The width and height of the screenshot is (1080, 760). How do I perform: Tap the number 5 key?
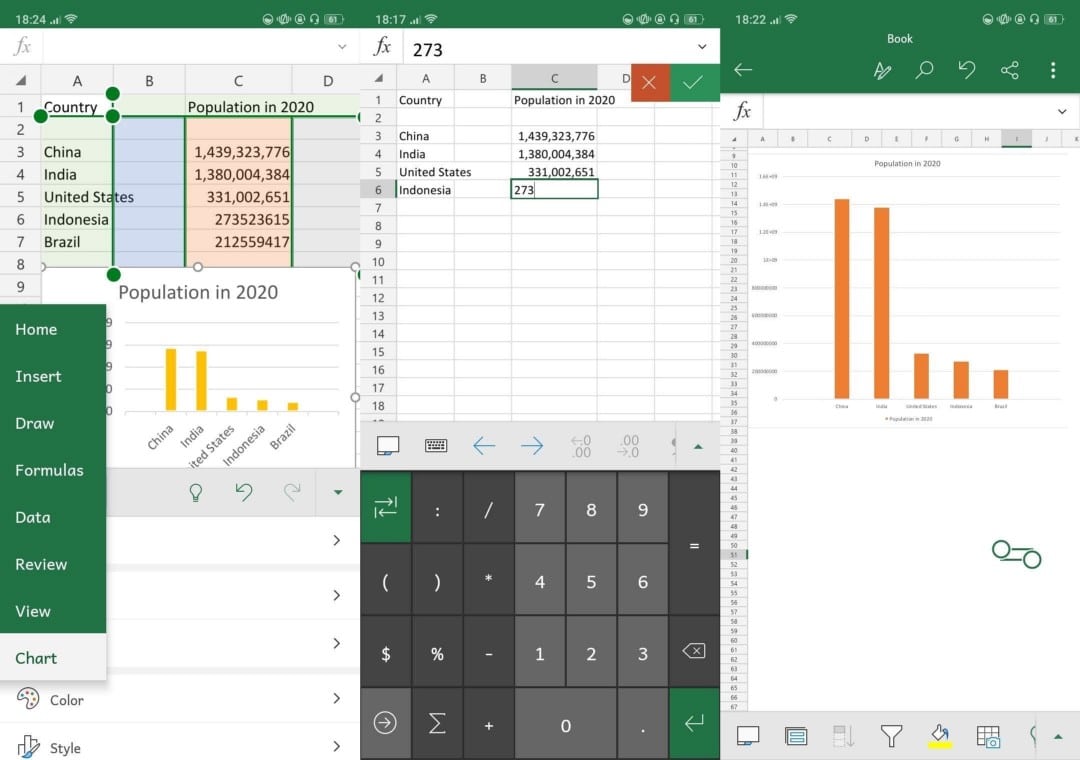click(x=591, y=582)
